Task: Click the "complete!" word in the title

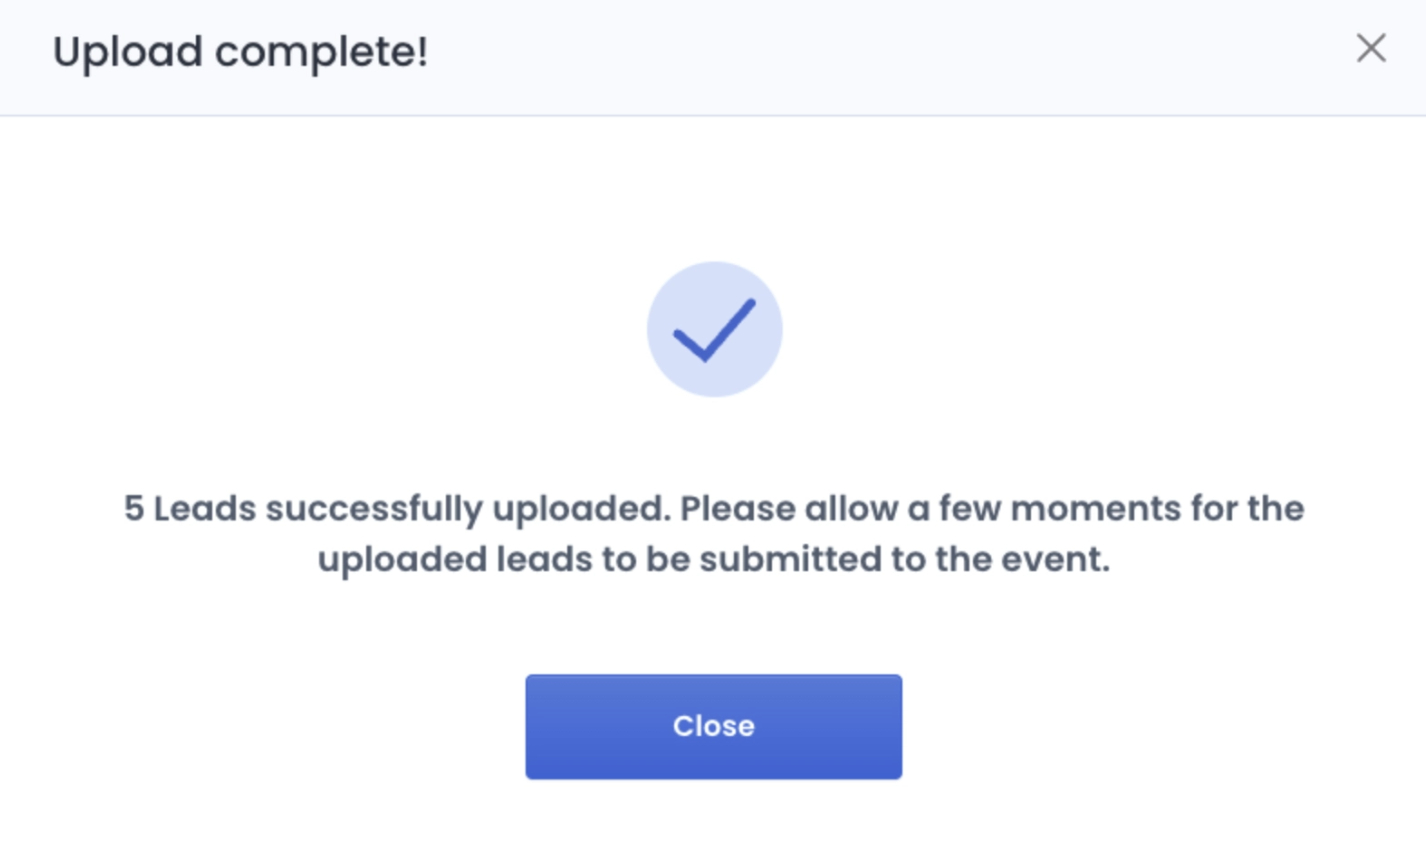Action: (x=321, y=52)
